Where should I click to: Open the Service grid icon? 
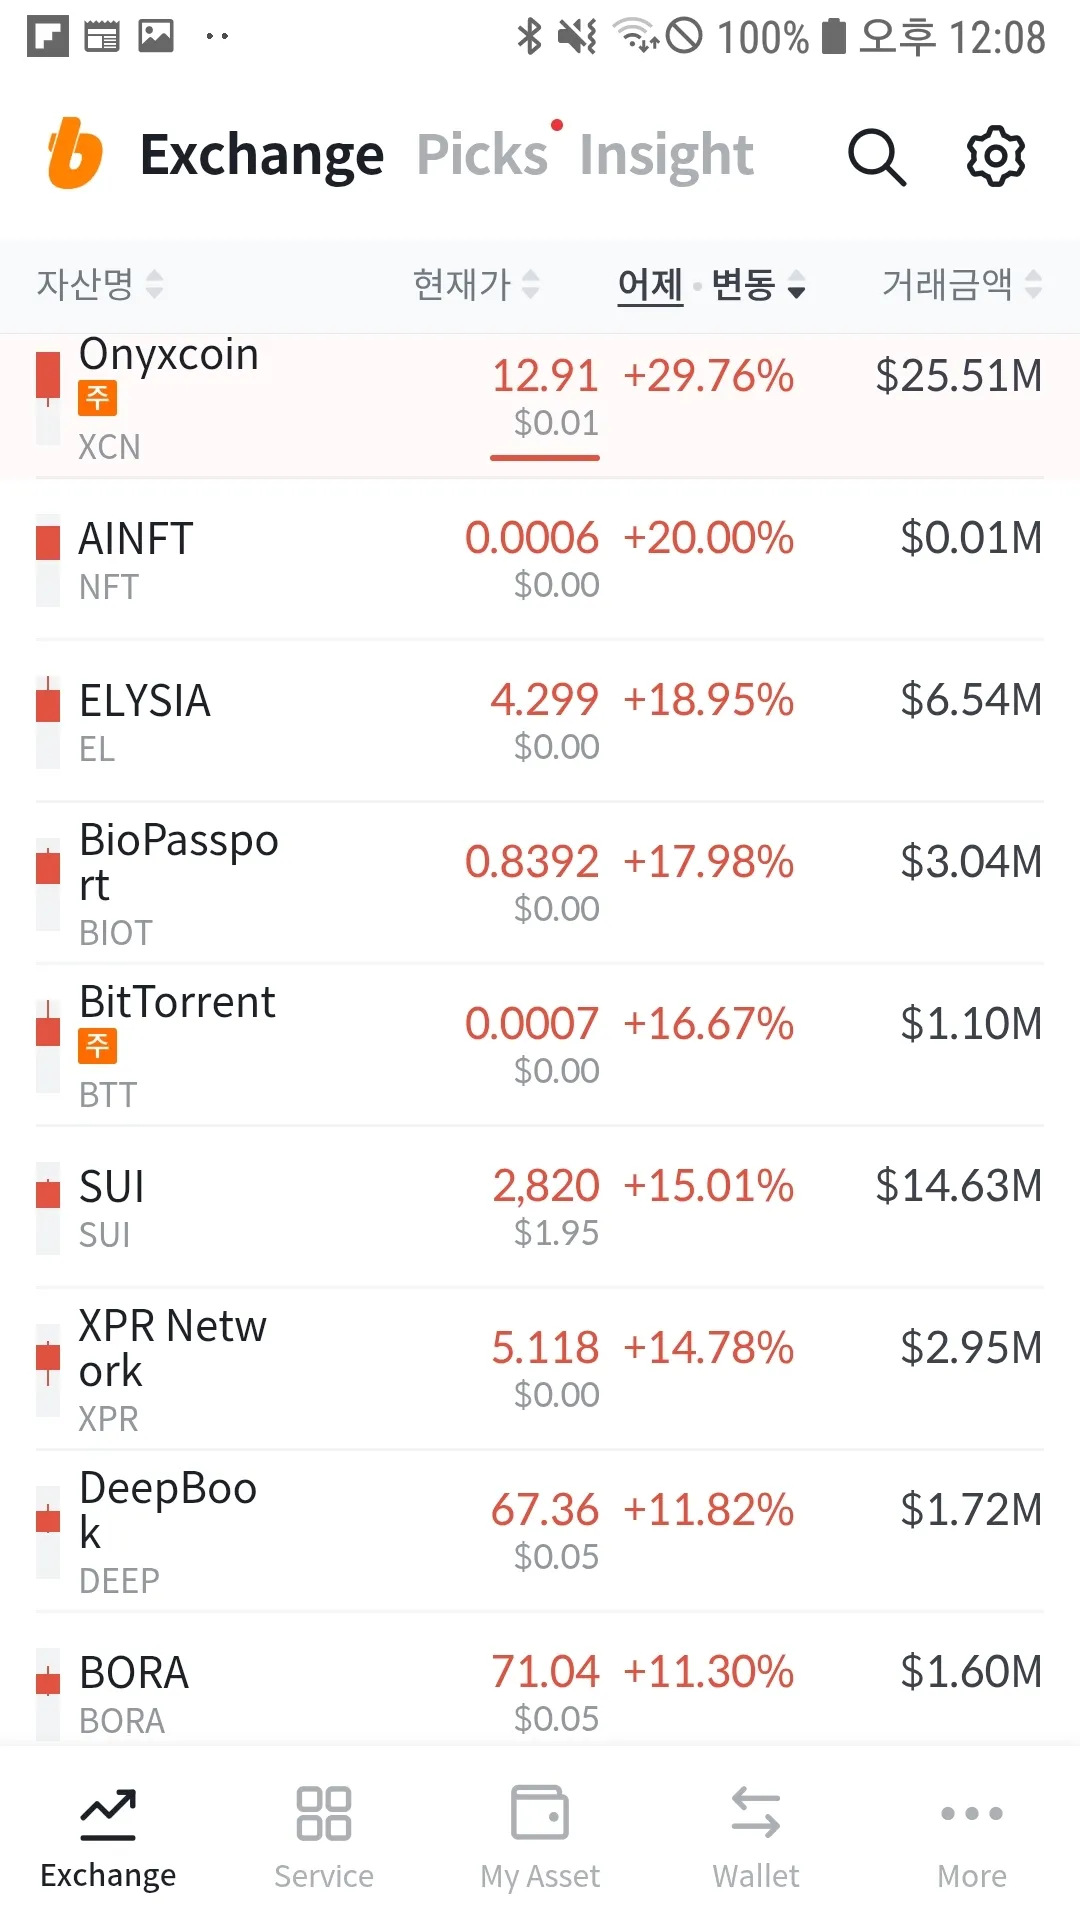(324, 1813)
